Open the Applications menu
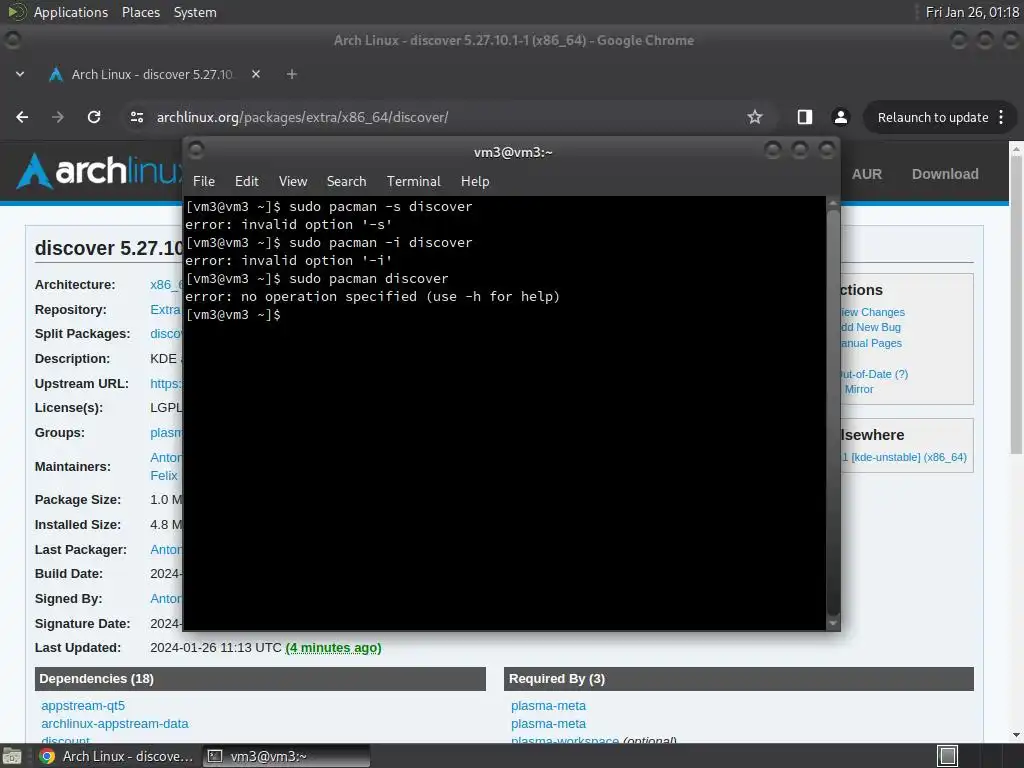The height and width of the screenshot is (768, 1024). 71,12
